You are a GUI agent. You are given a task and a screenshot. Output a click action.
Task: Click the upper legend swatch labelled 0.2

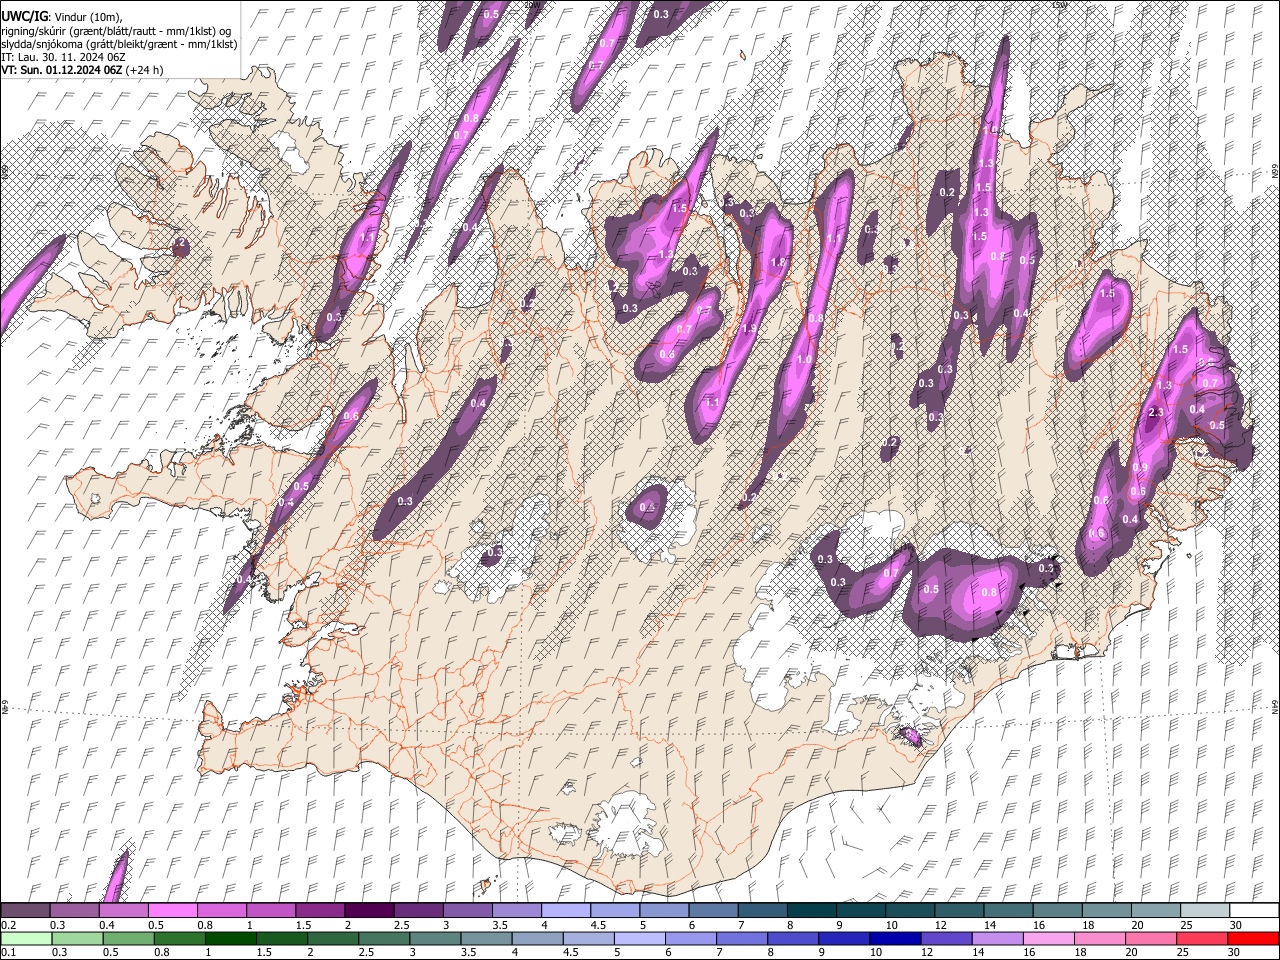point(25,911)
